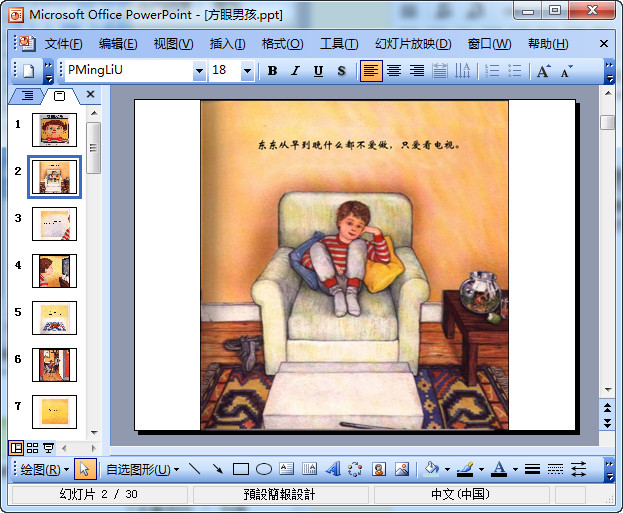
Task: Toggle Numbering list button
Action: point(492,71)
